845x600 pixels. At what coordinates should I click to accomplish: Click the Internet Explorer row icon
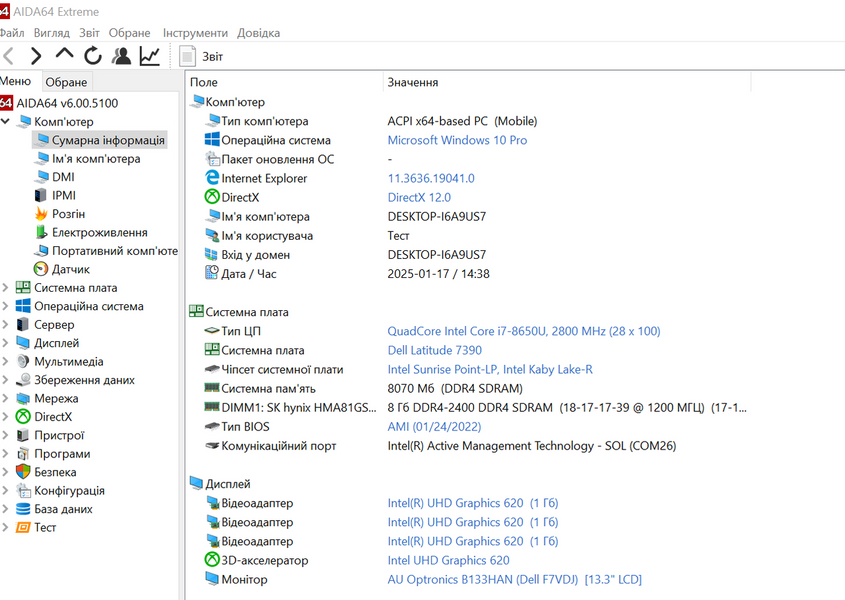(x=212, y=178)
